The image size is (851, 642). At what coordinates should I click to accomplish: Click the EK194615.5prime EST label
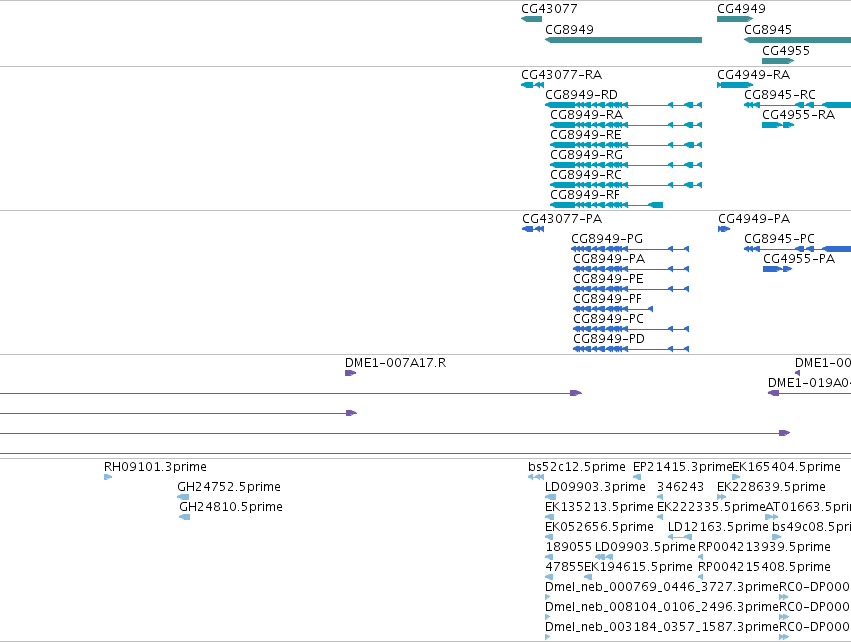638,567
